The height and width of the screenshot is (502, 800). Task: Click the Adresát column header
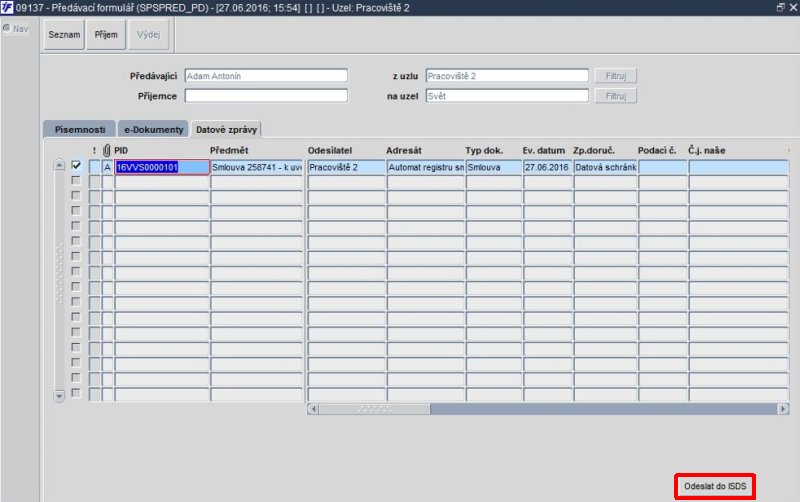(404, 150)
